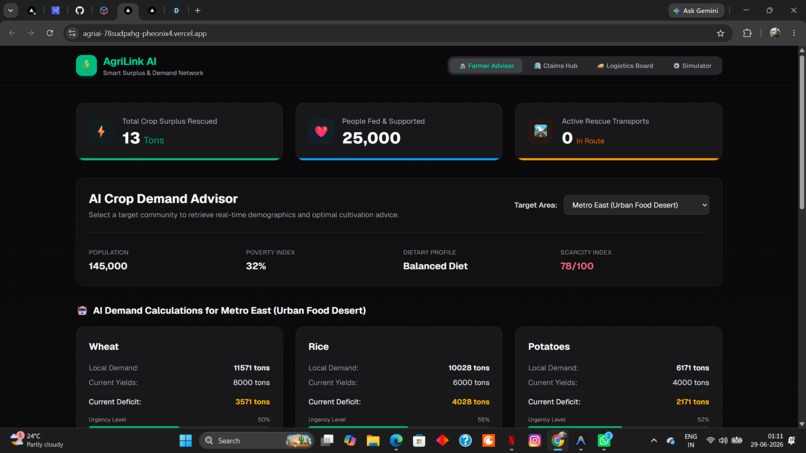View site information icon in address bar
Image resolution: width=806 pixels, height=453 pixels.
(72, 33)
